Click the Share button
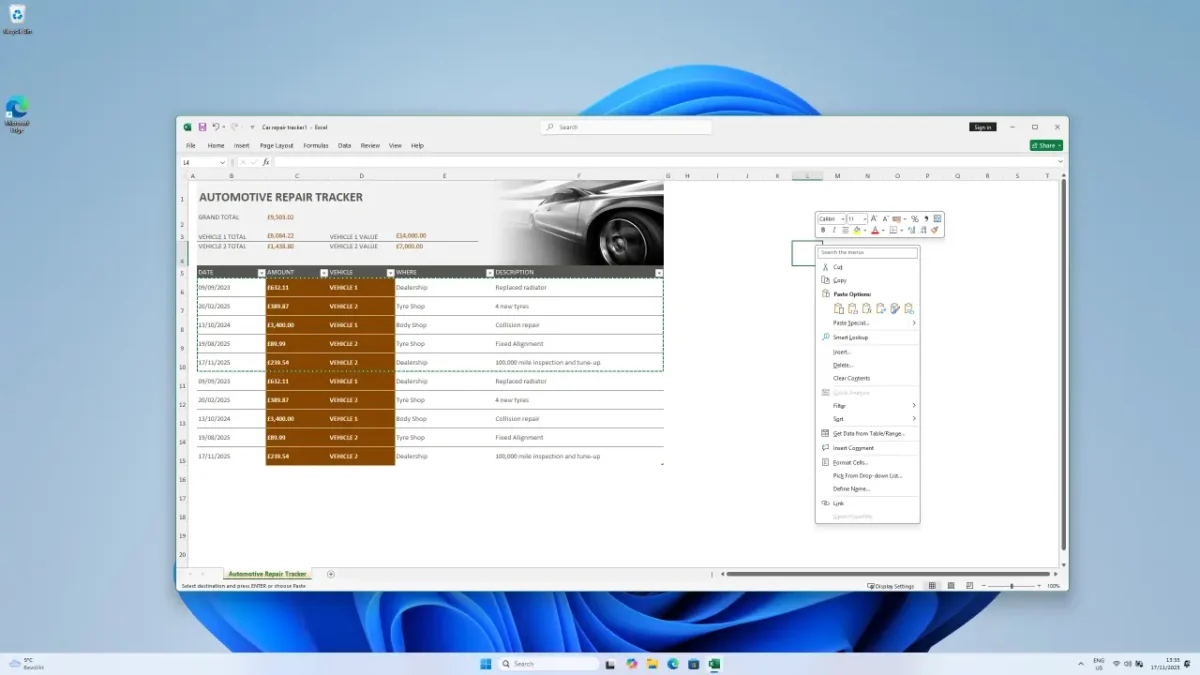1200x675 pixels. tap(1046, 146)
